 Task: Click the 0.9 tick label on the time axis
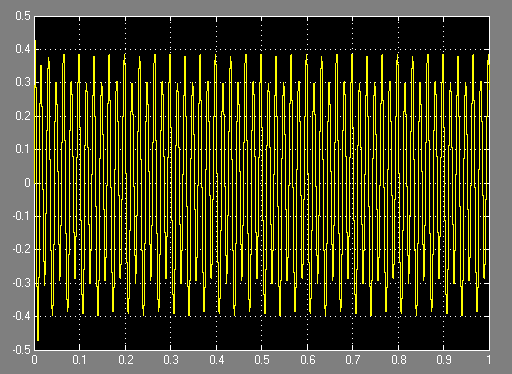(444, 360)
